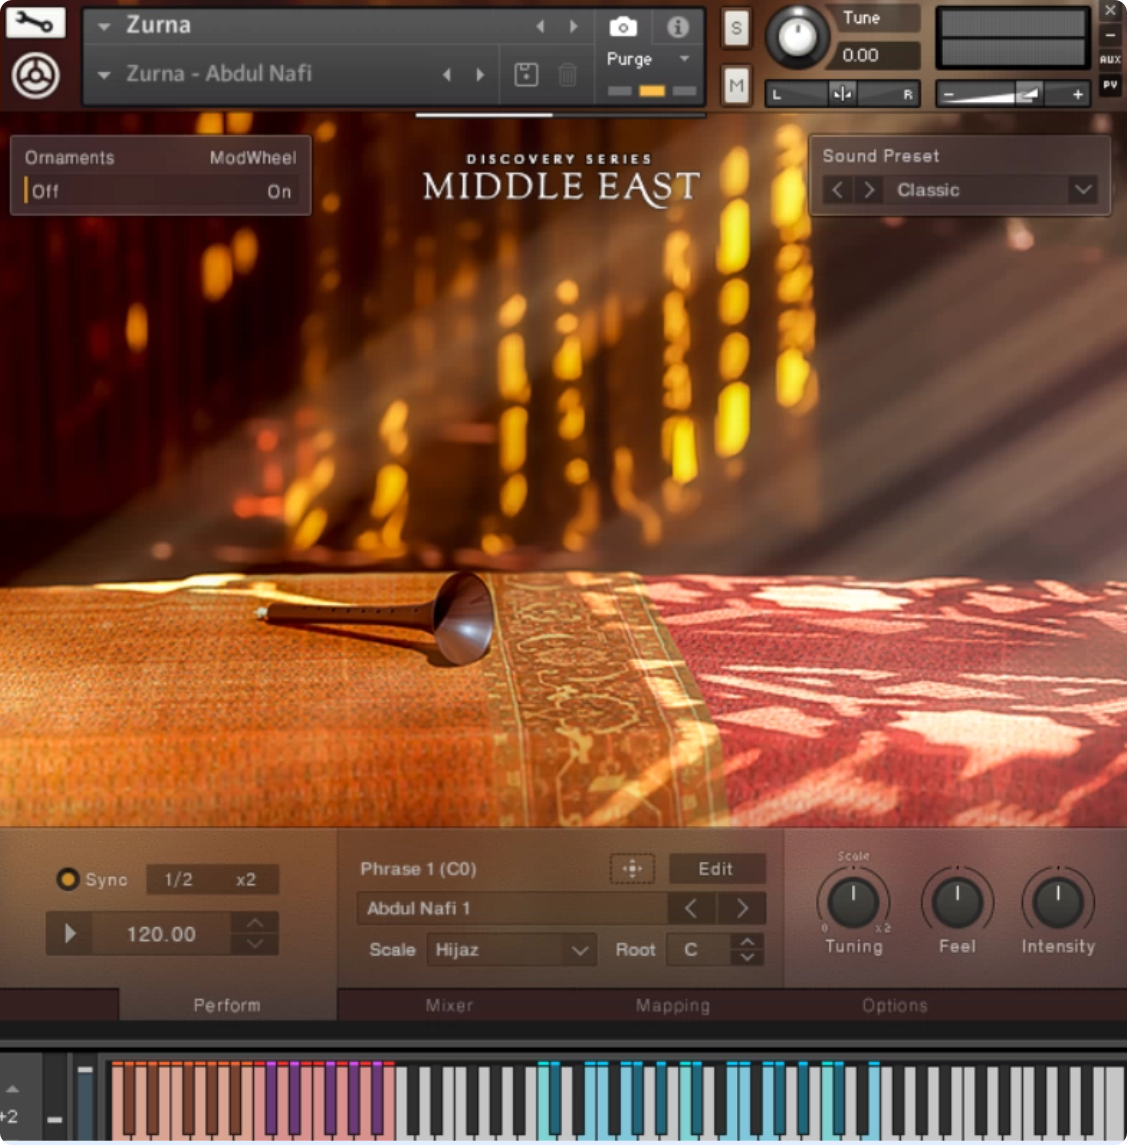
Task: Switch to the Options tab
Action: click(895, 1005)
